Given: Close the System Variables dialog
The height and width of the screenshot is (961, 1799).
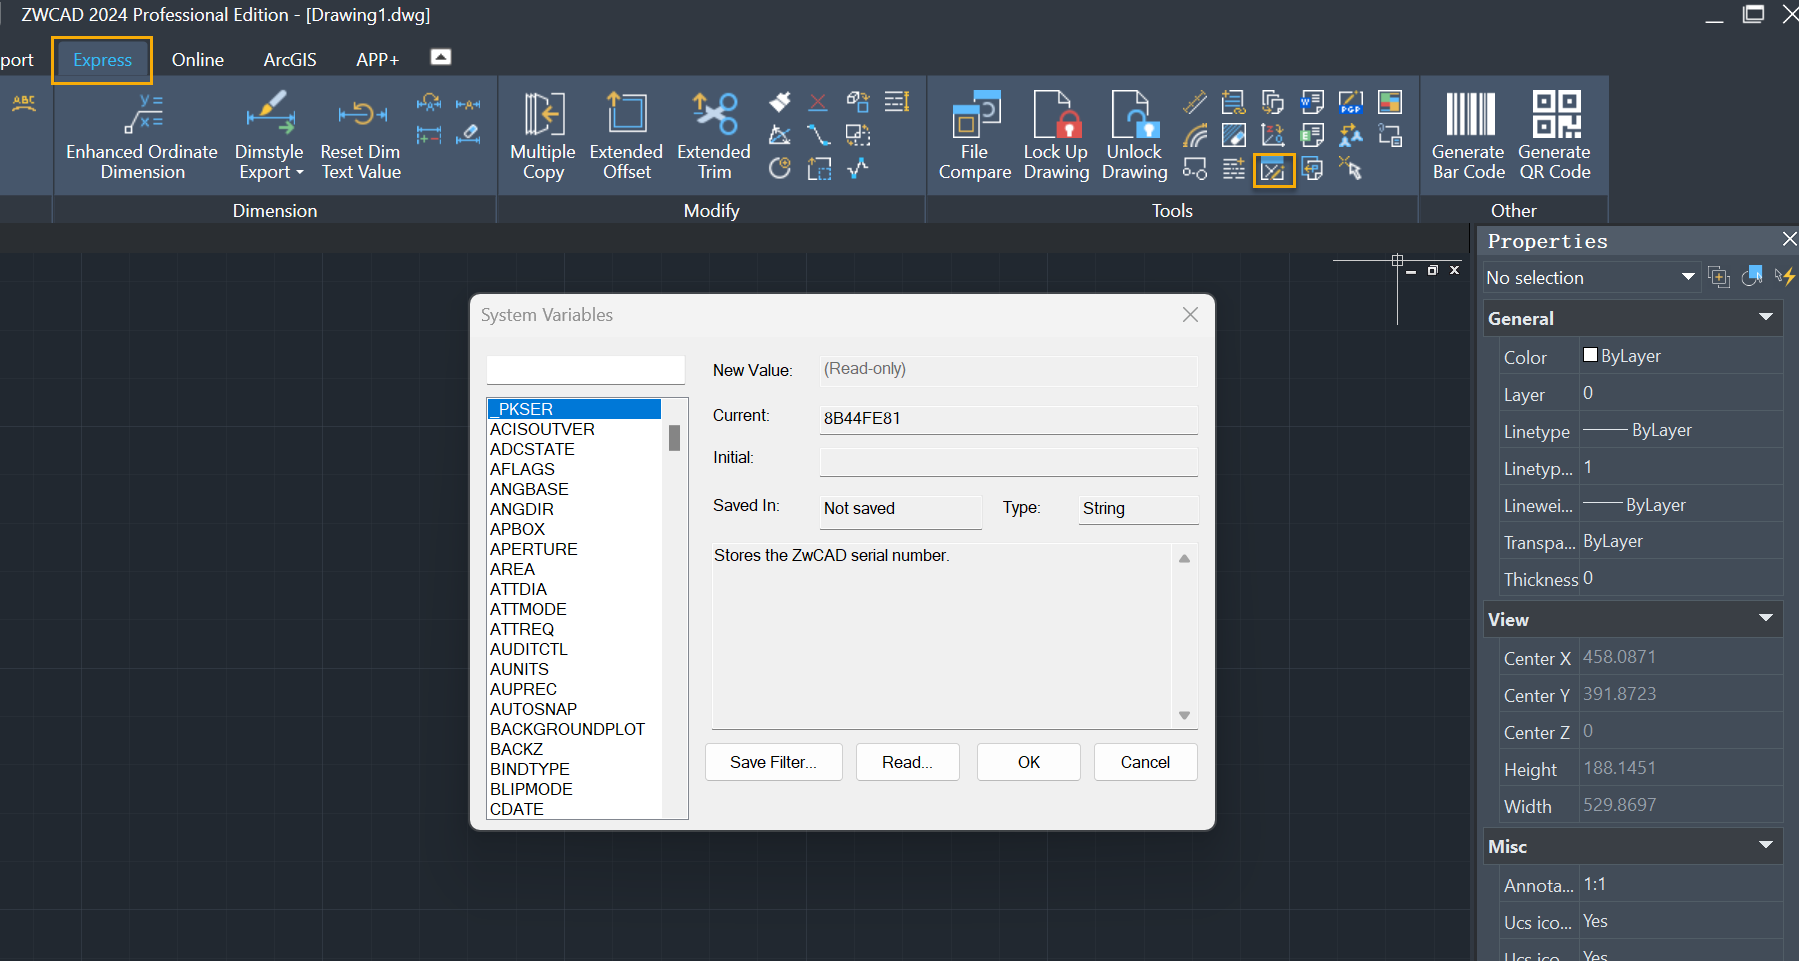Looking at the screenshot, I should [x=1190, y=314].
